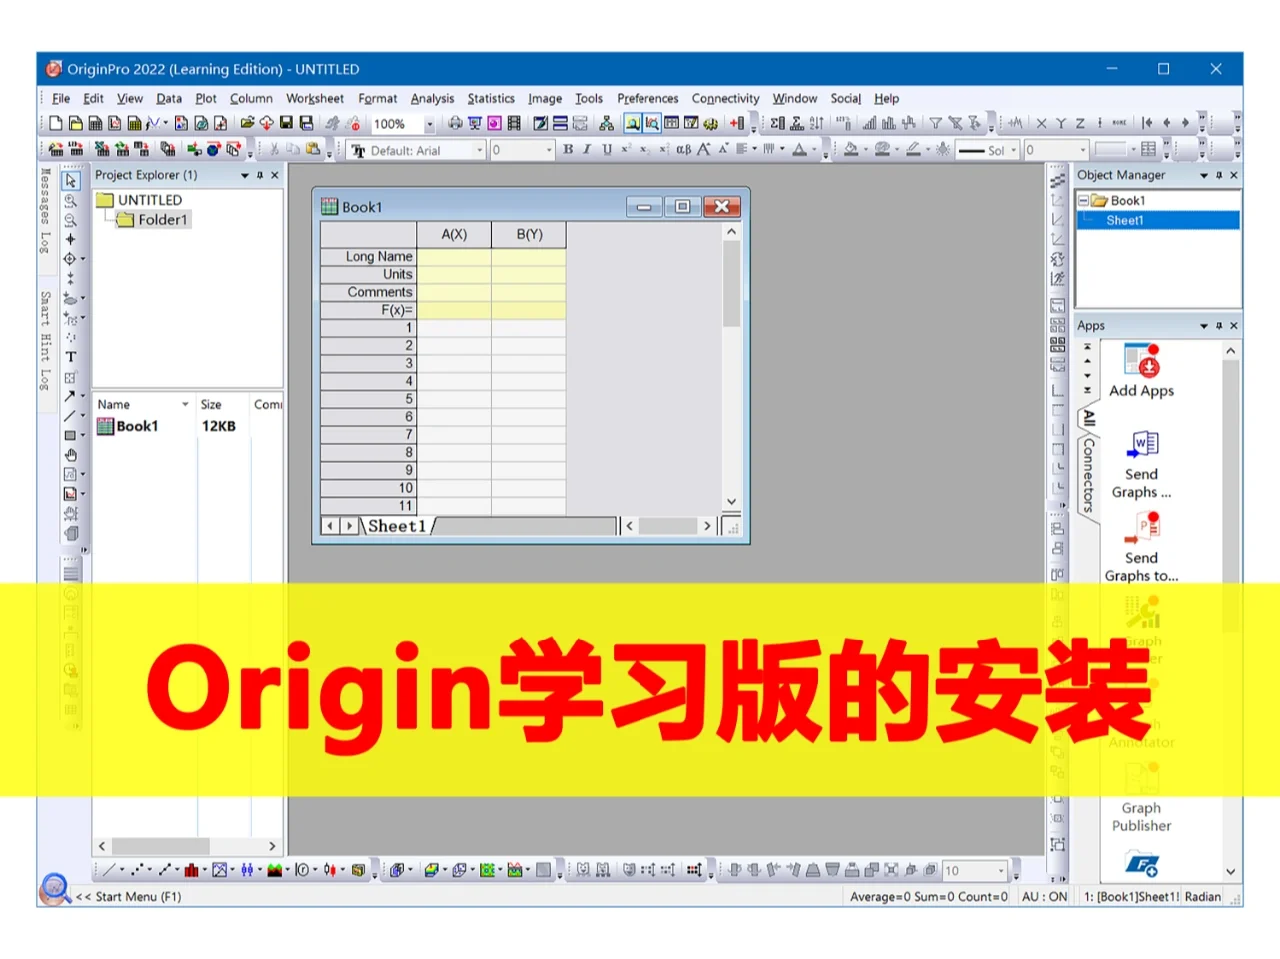Open the Connectors side tab in Apps

[x=1089, y=476]
